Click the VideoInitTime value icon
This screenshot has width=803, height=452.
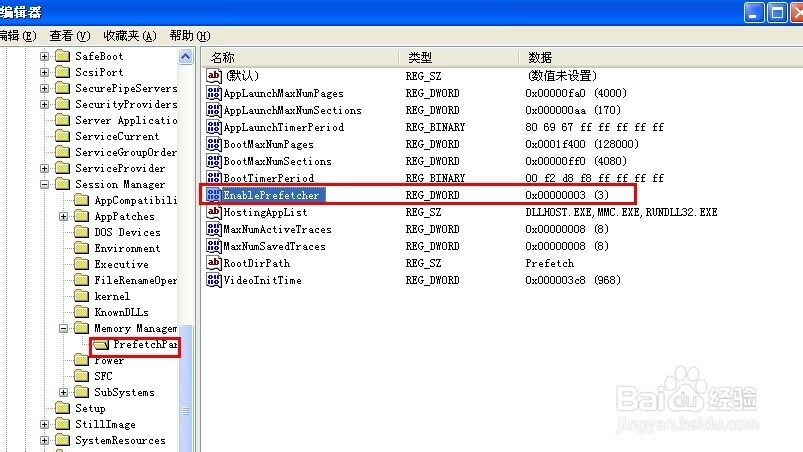[214, 280]
